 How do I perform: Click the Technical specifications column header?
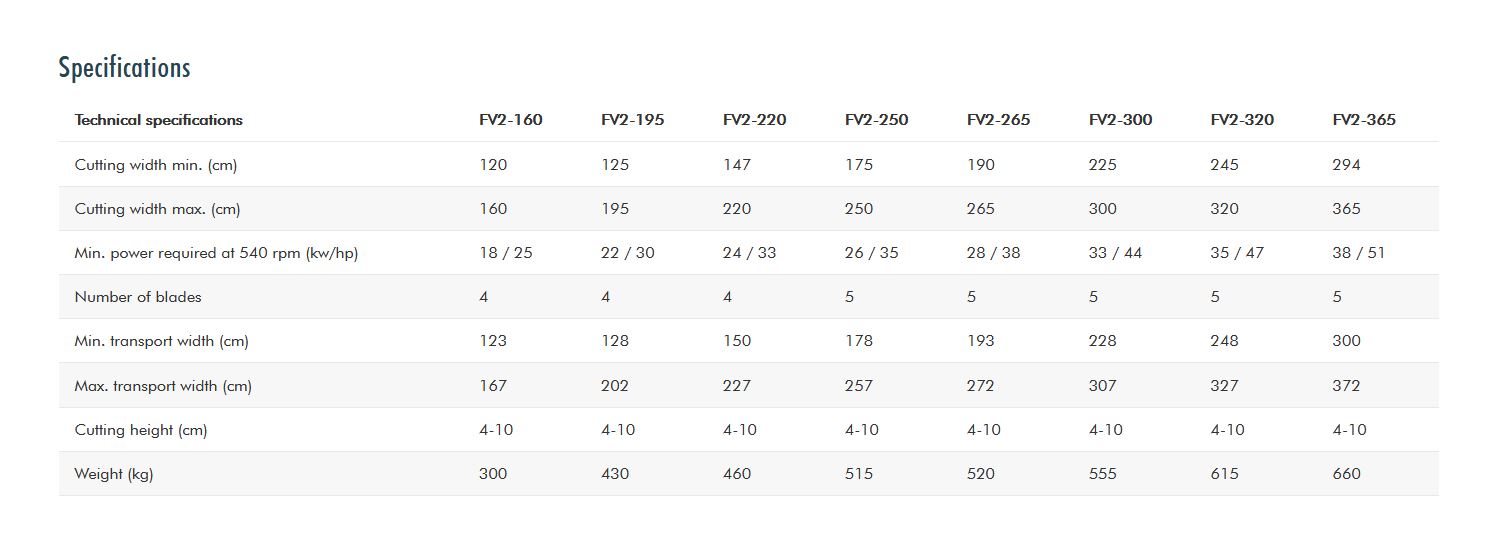click(x=158, y=120)
